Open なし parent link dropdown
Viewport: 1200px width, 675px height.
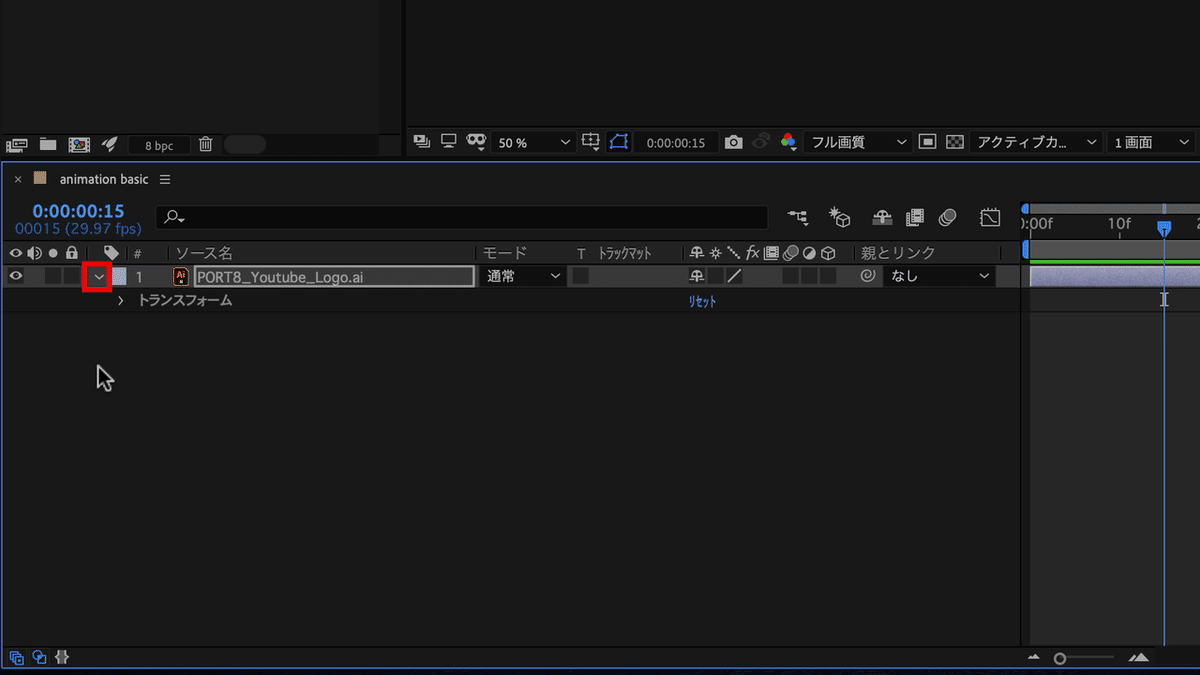[939, 276]
